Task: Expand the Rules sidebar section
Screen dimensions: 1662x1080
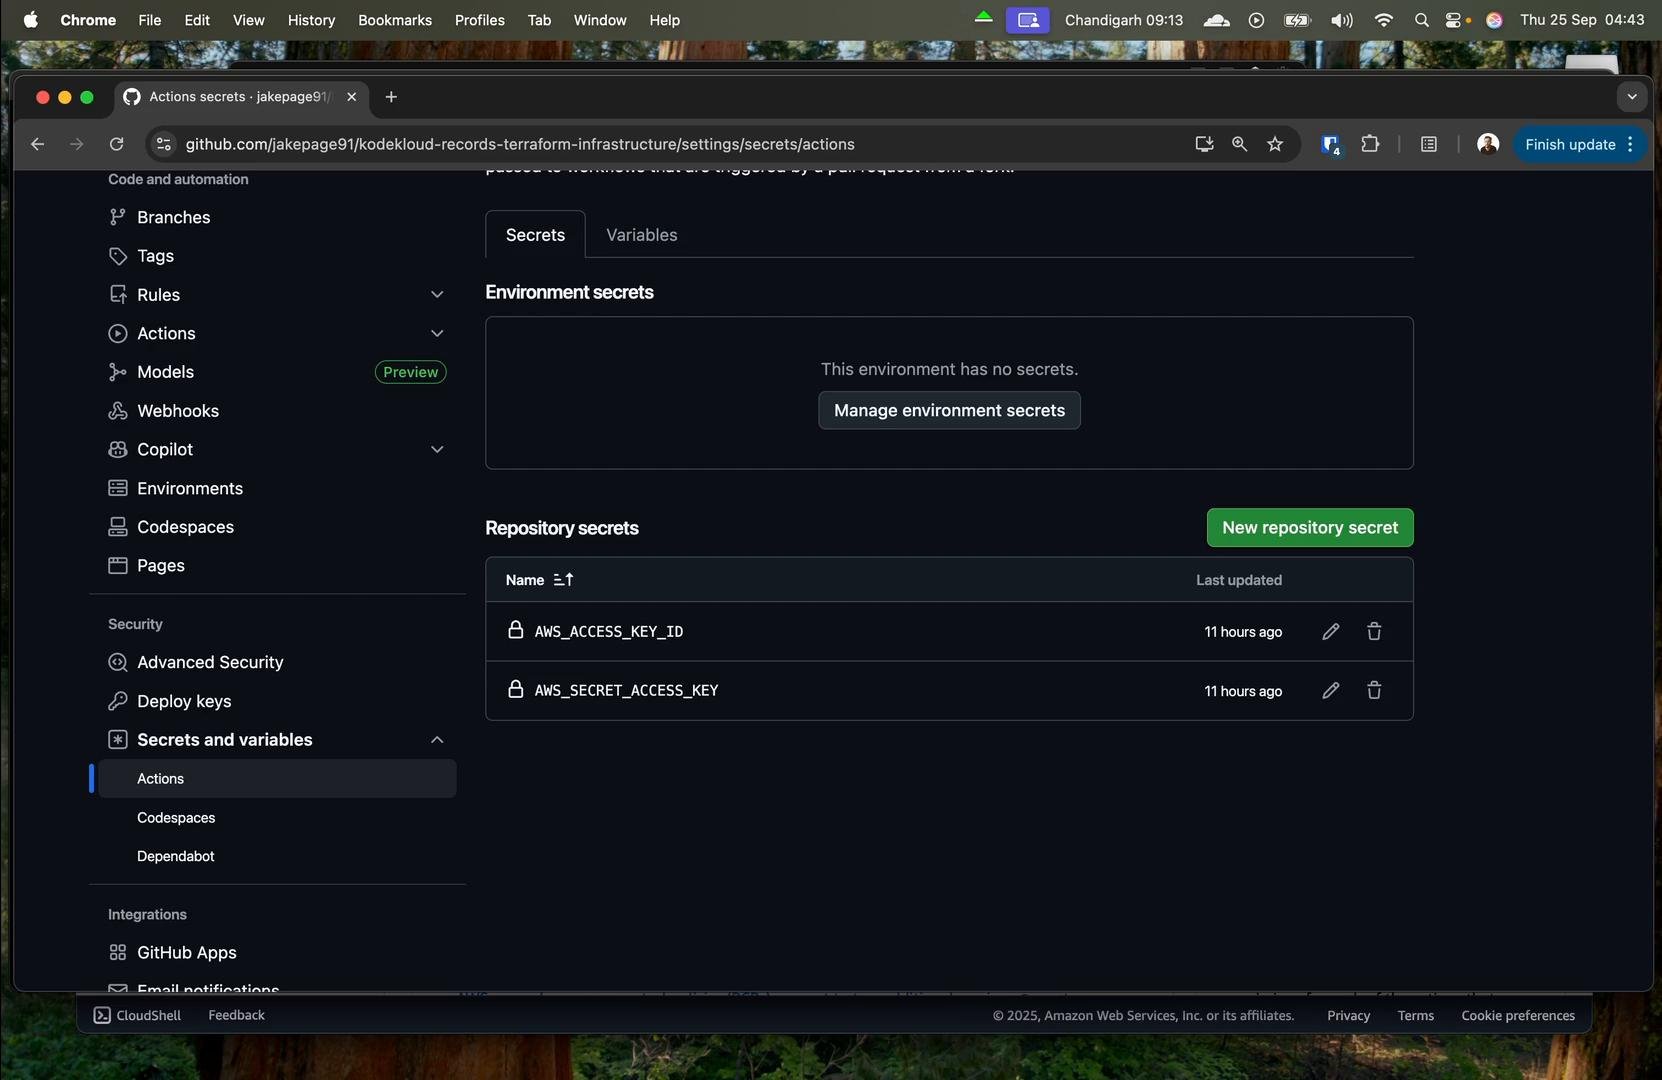Action: pyautogui.click(x=437, y=295)
